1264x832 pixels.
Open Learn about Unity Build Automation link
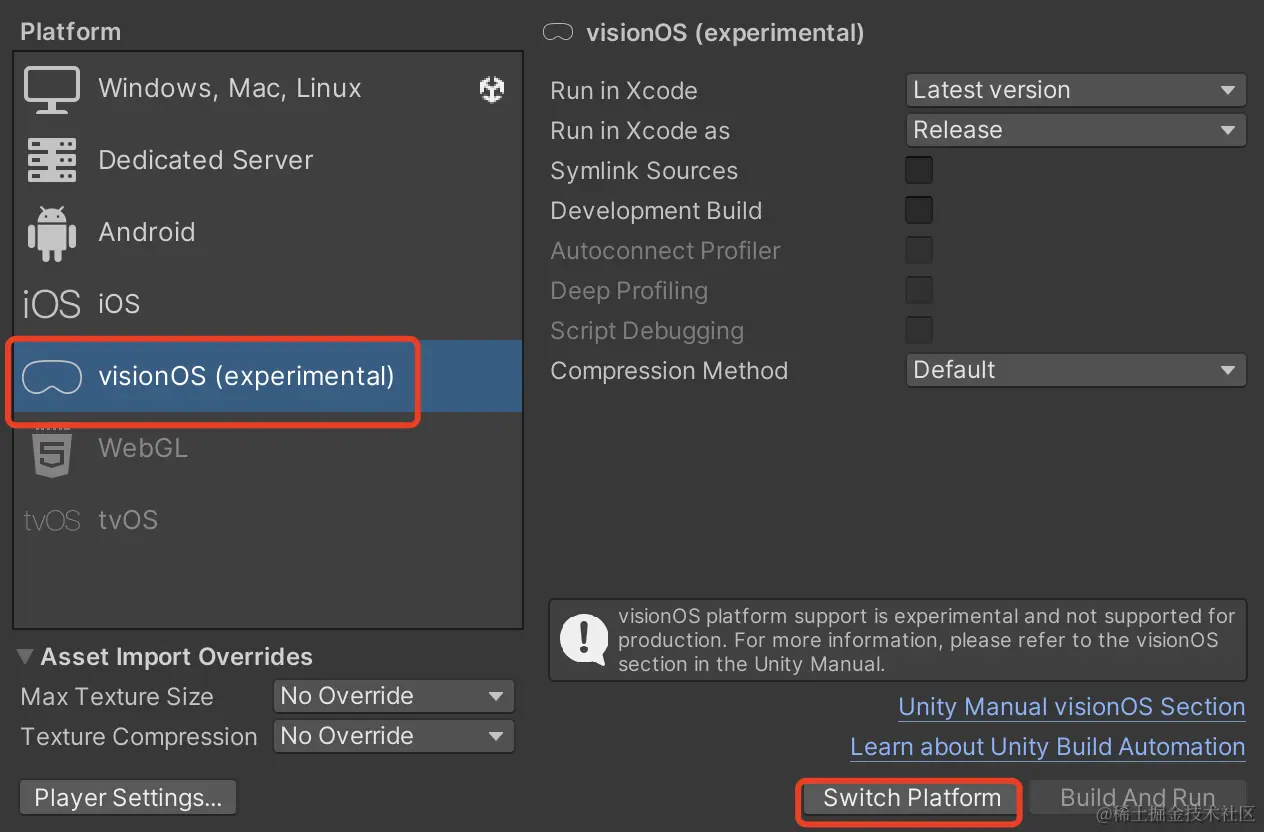click(x=1048, y=747)
